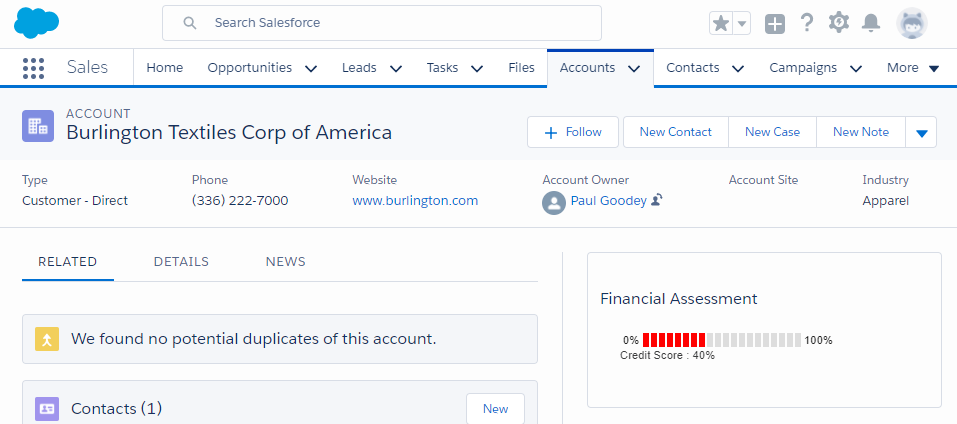Click the search magnifier icon
957x424 pixels.
click(190, 23)
